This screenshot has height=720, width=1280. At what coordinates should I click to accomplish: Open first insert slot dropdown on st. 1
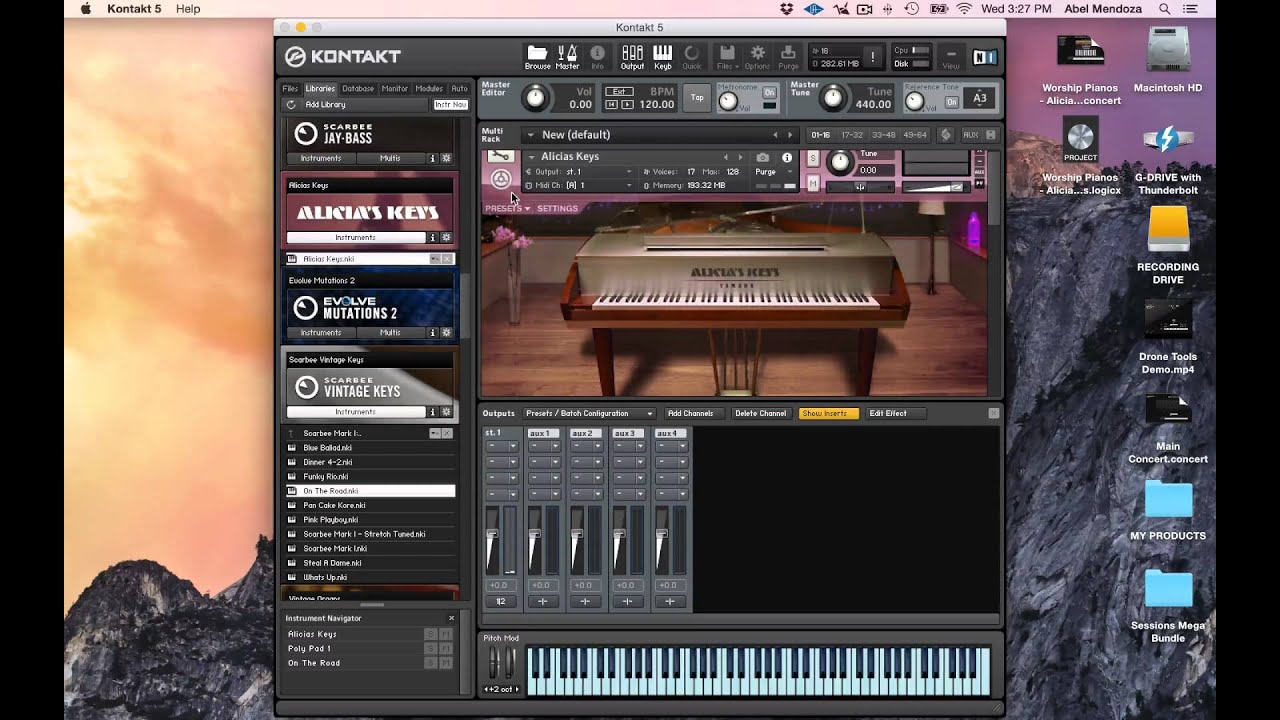(501, 446)
